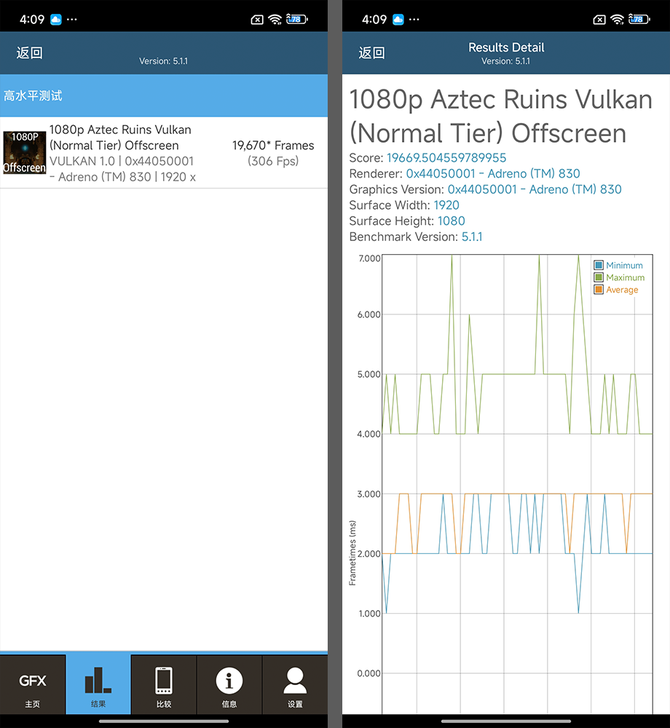
Task: Open the 1080p Aztec Ruins Vulkan result title
Action: pyautogui.click(x=120, y=137)
